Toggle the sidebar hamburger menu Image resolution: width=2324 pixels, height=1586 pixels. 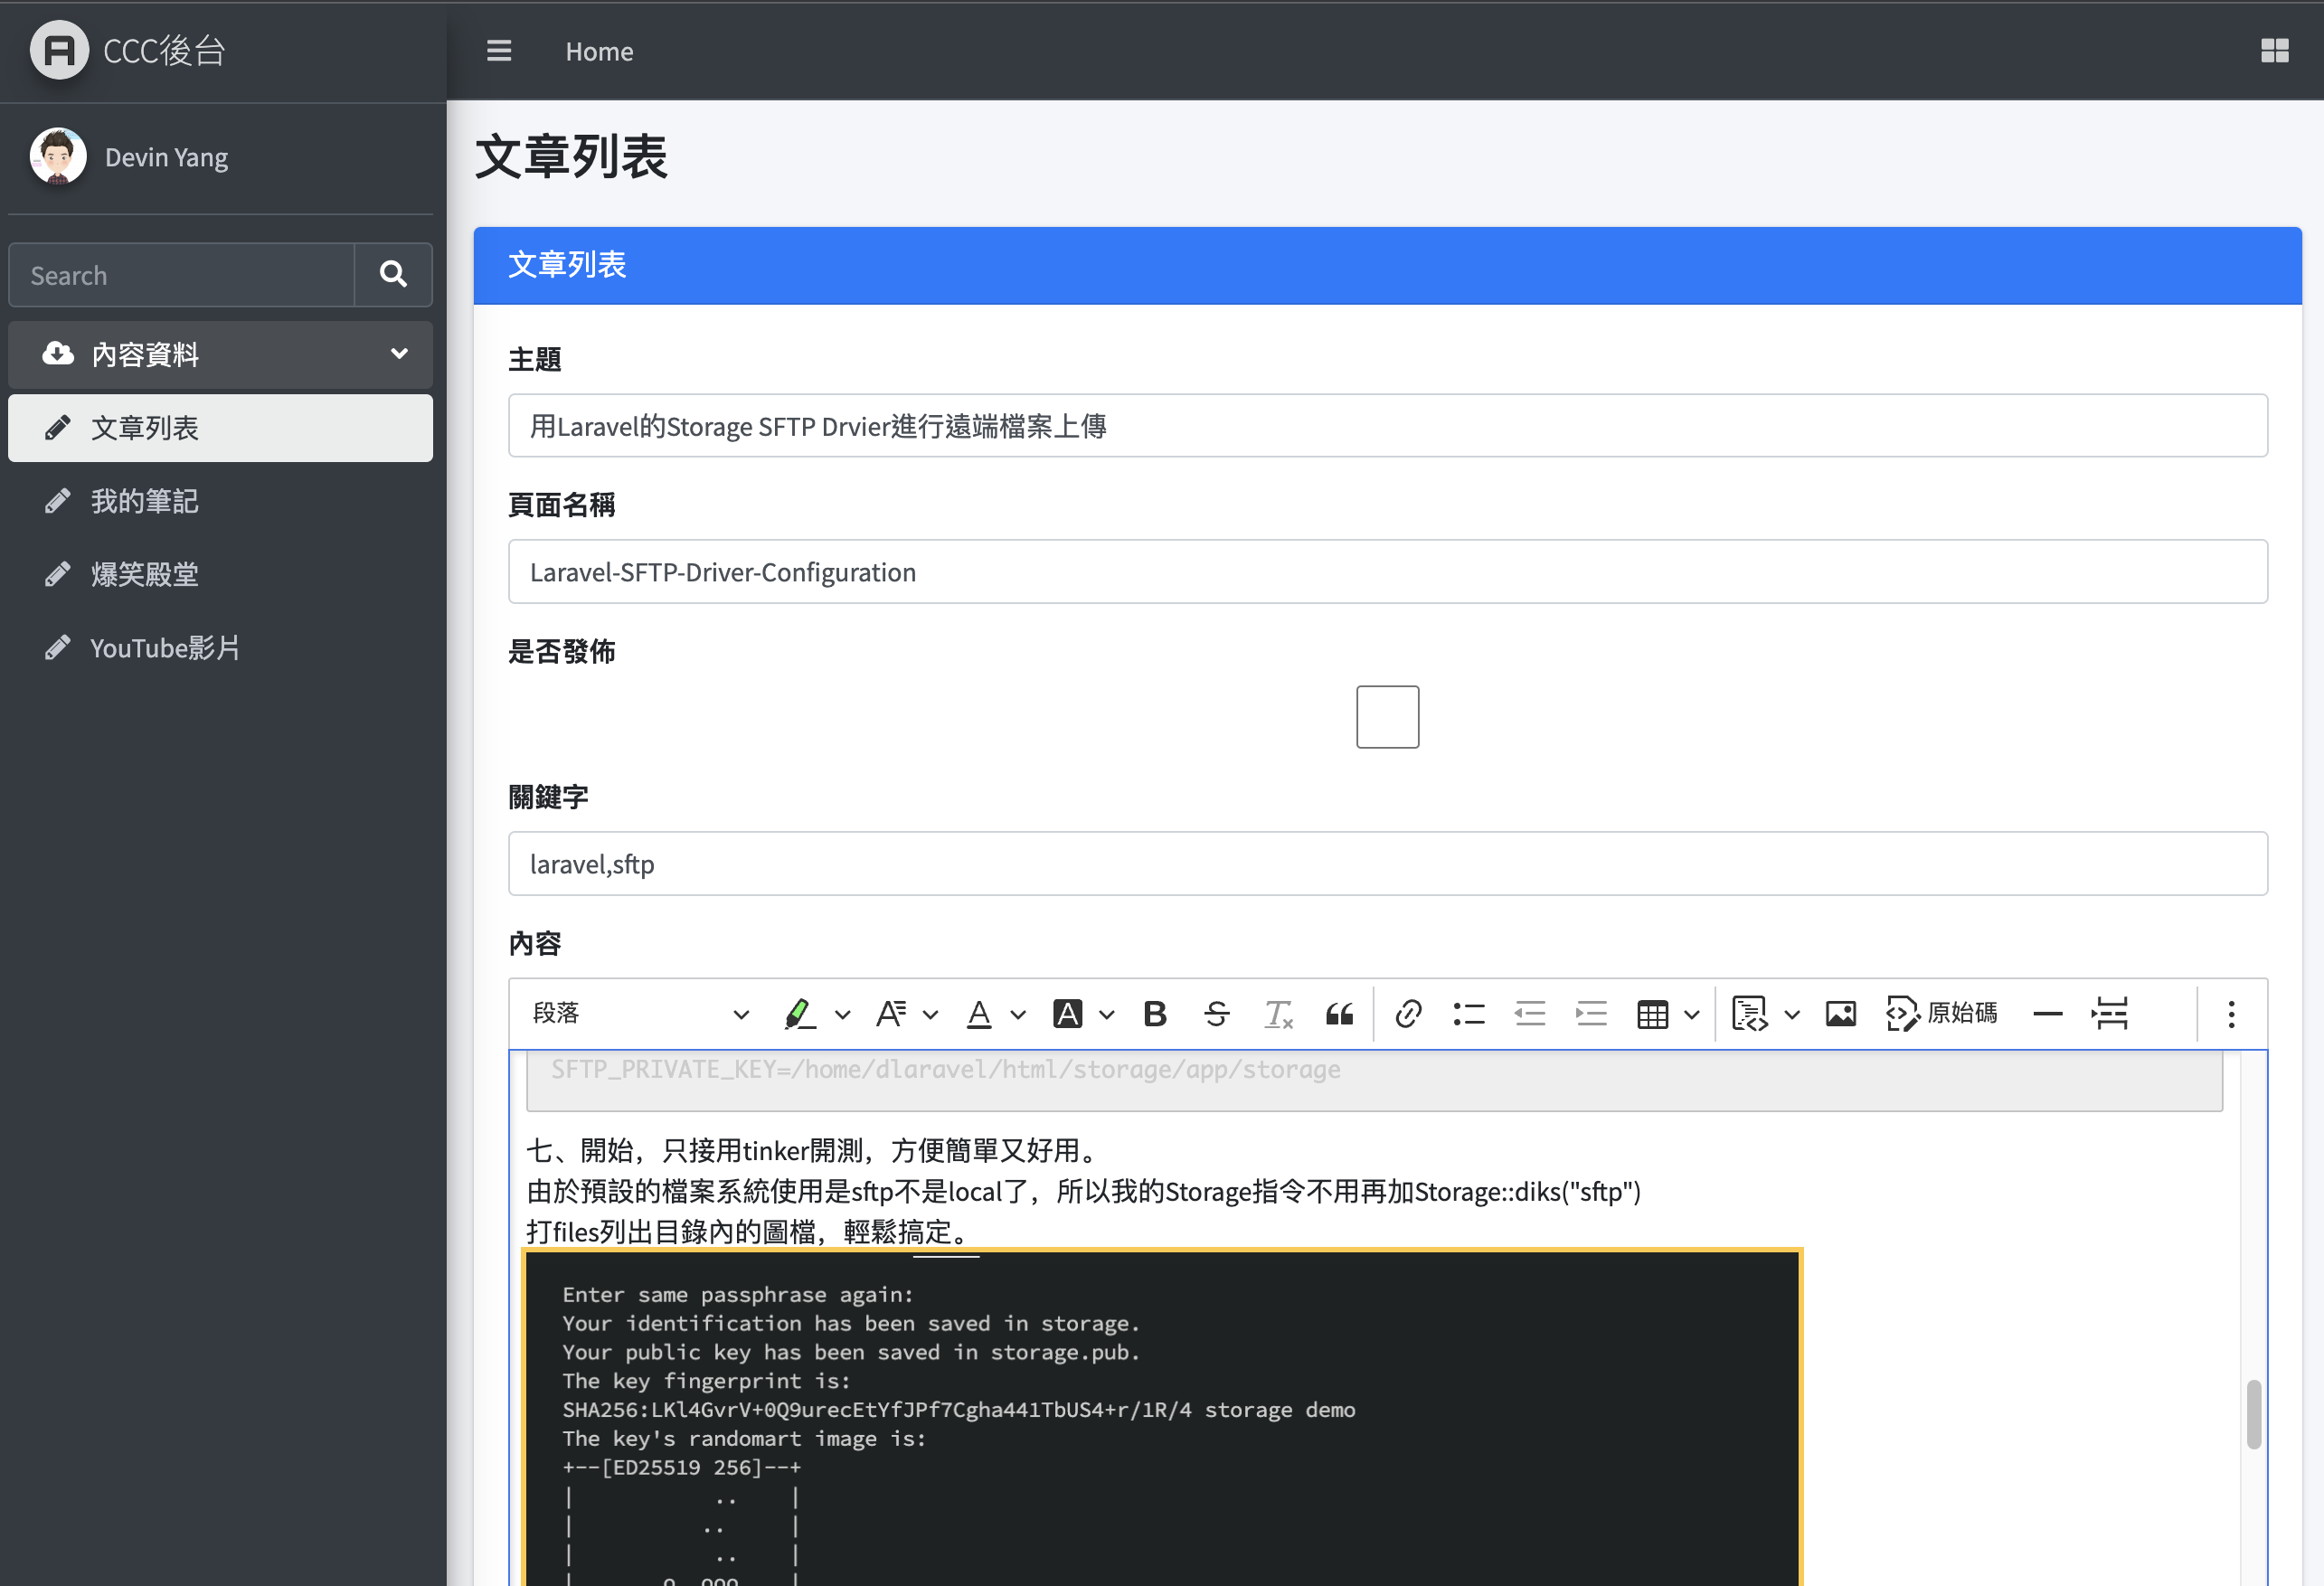point(498,51)
